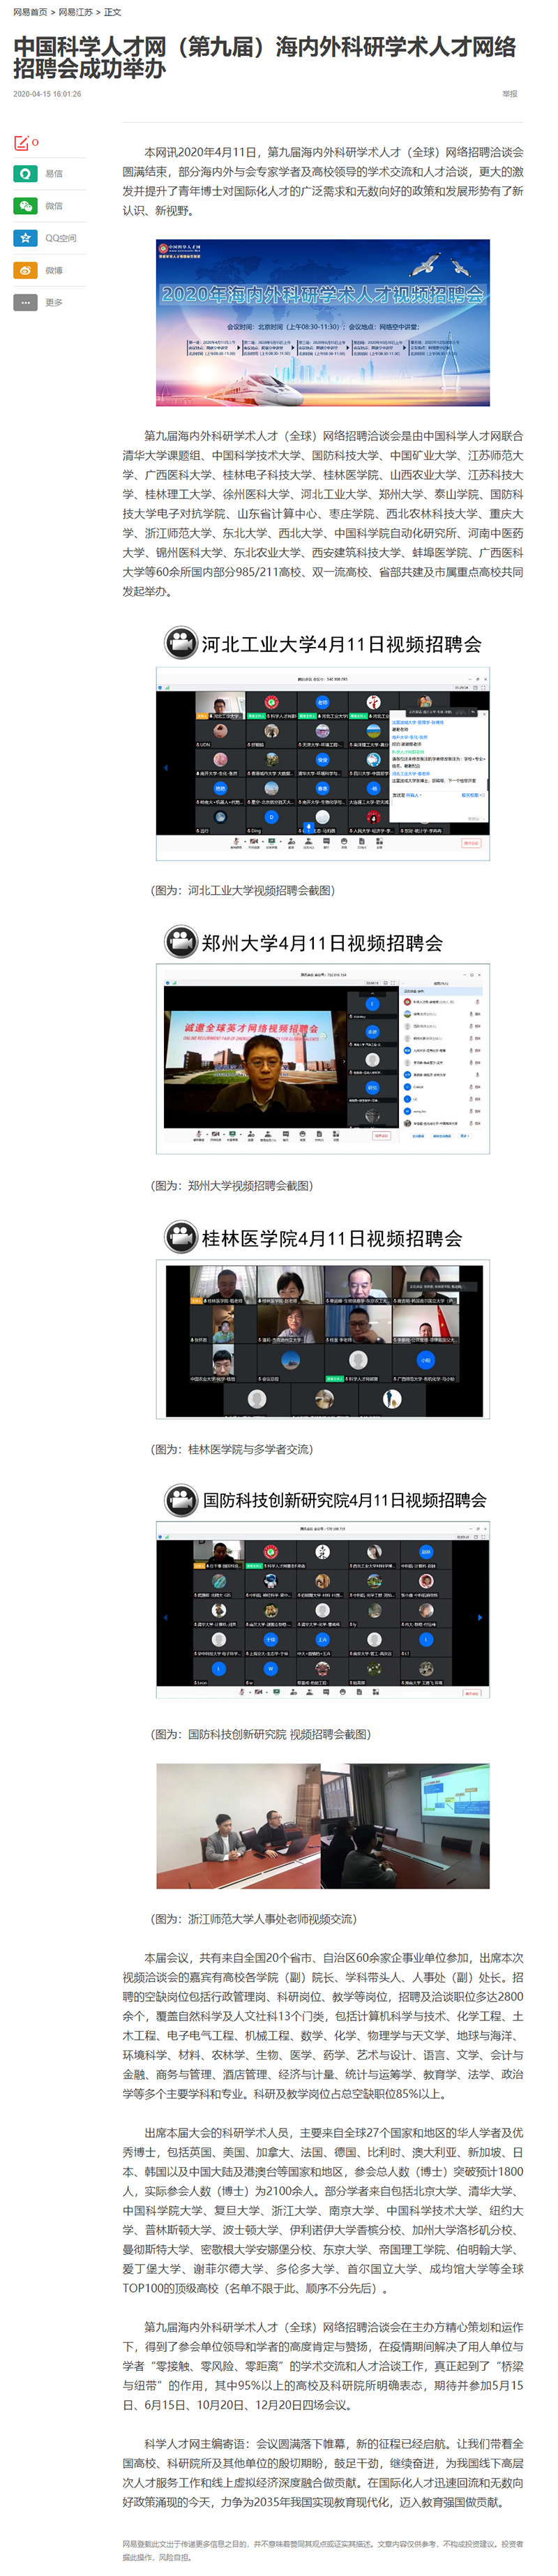Viewport: 558px width, 2576px height.
Task: Share the article via the 易信 icon
Action: coord(25,174)
